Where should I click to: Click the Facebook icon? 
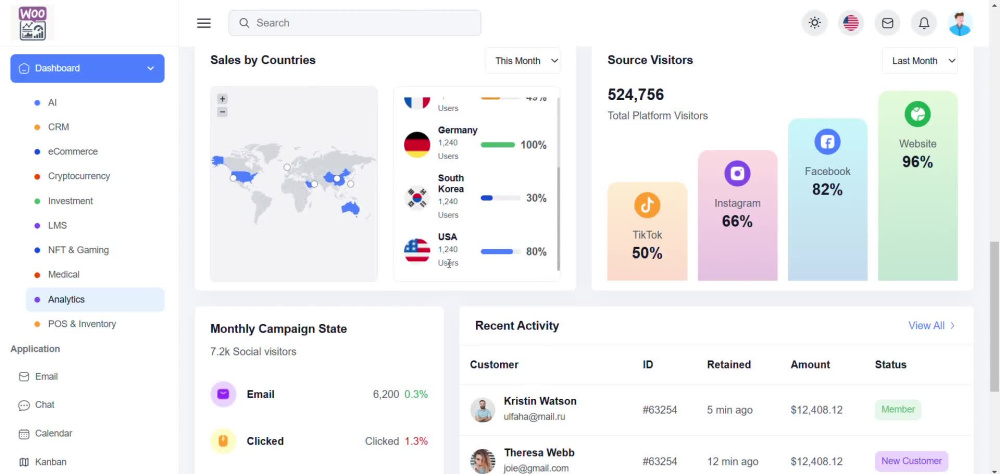click(x=827, y=142)
